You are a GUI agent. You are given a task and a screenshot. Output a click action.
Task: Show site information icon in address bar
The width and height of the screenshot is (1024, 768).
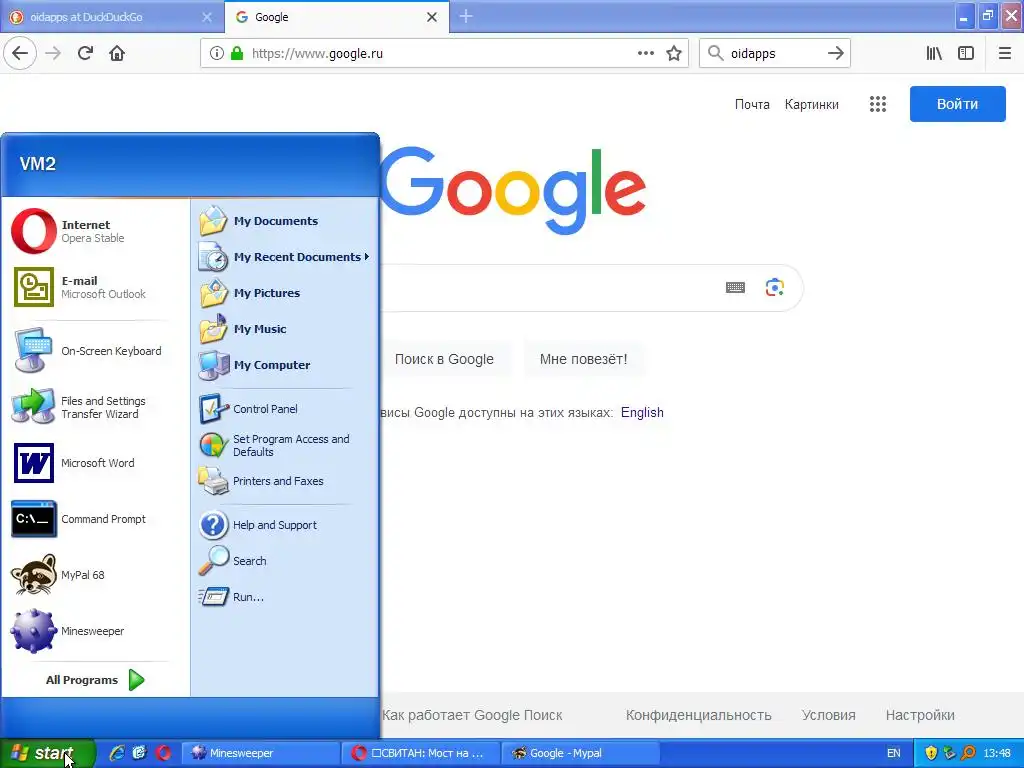(217, 54)
